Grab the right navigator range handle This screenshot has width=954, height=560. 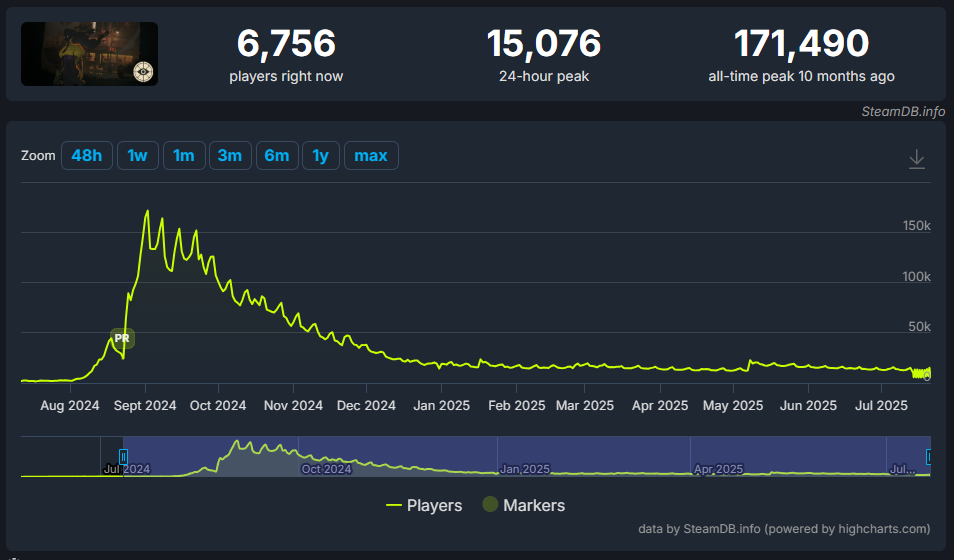[x=928, y=457]
